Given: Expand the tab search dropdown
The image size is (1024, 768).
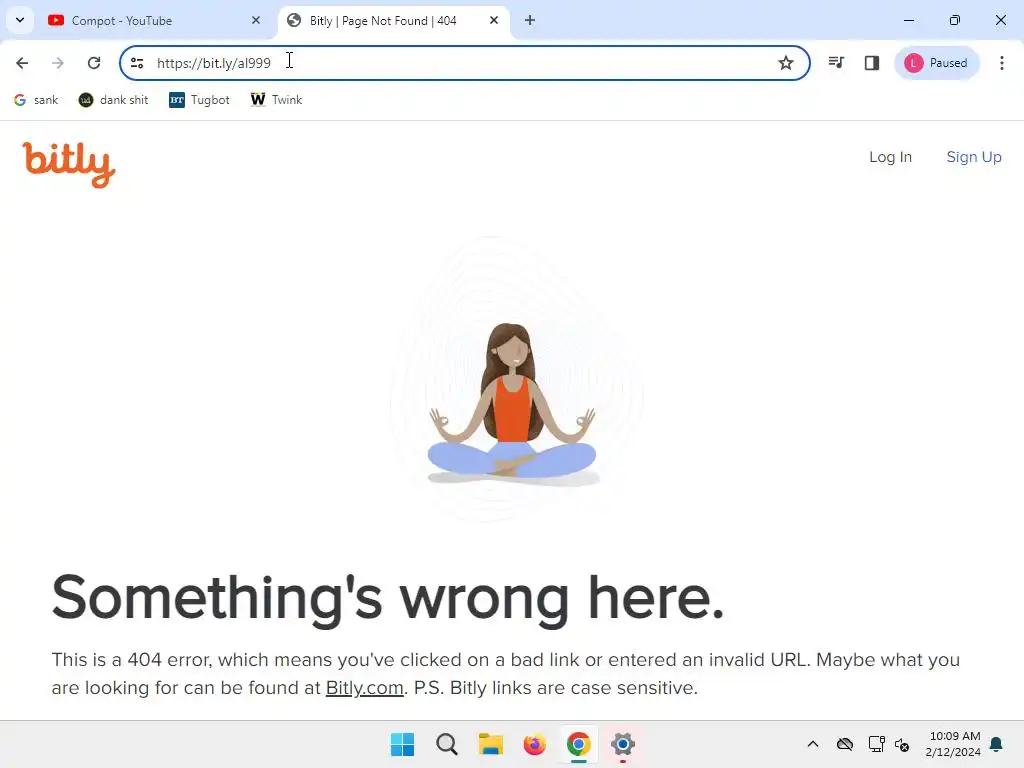Looking at the screenshot, I should pyautogui.click(x=20, y=20).
